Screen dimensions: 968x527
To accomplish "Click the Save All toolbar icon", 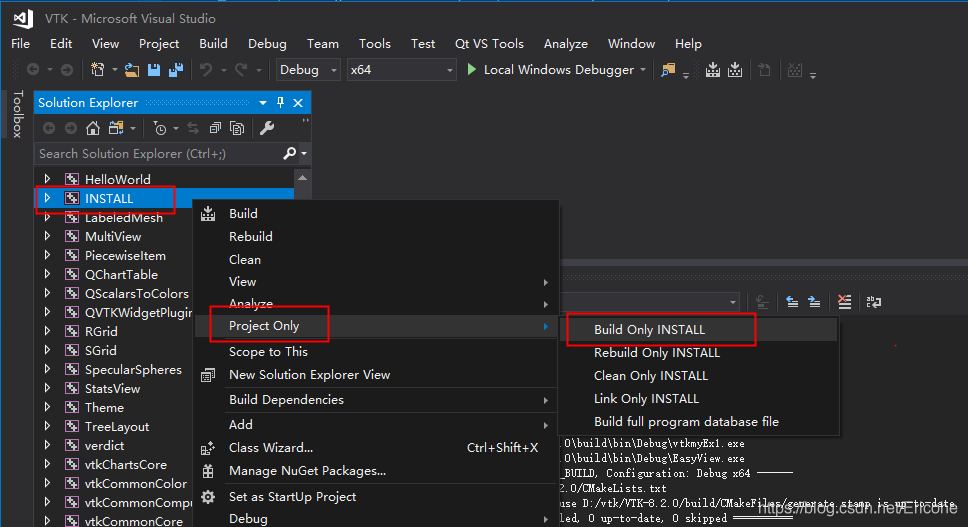I will tap(176, 70).
